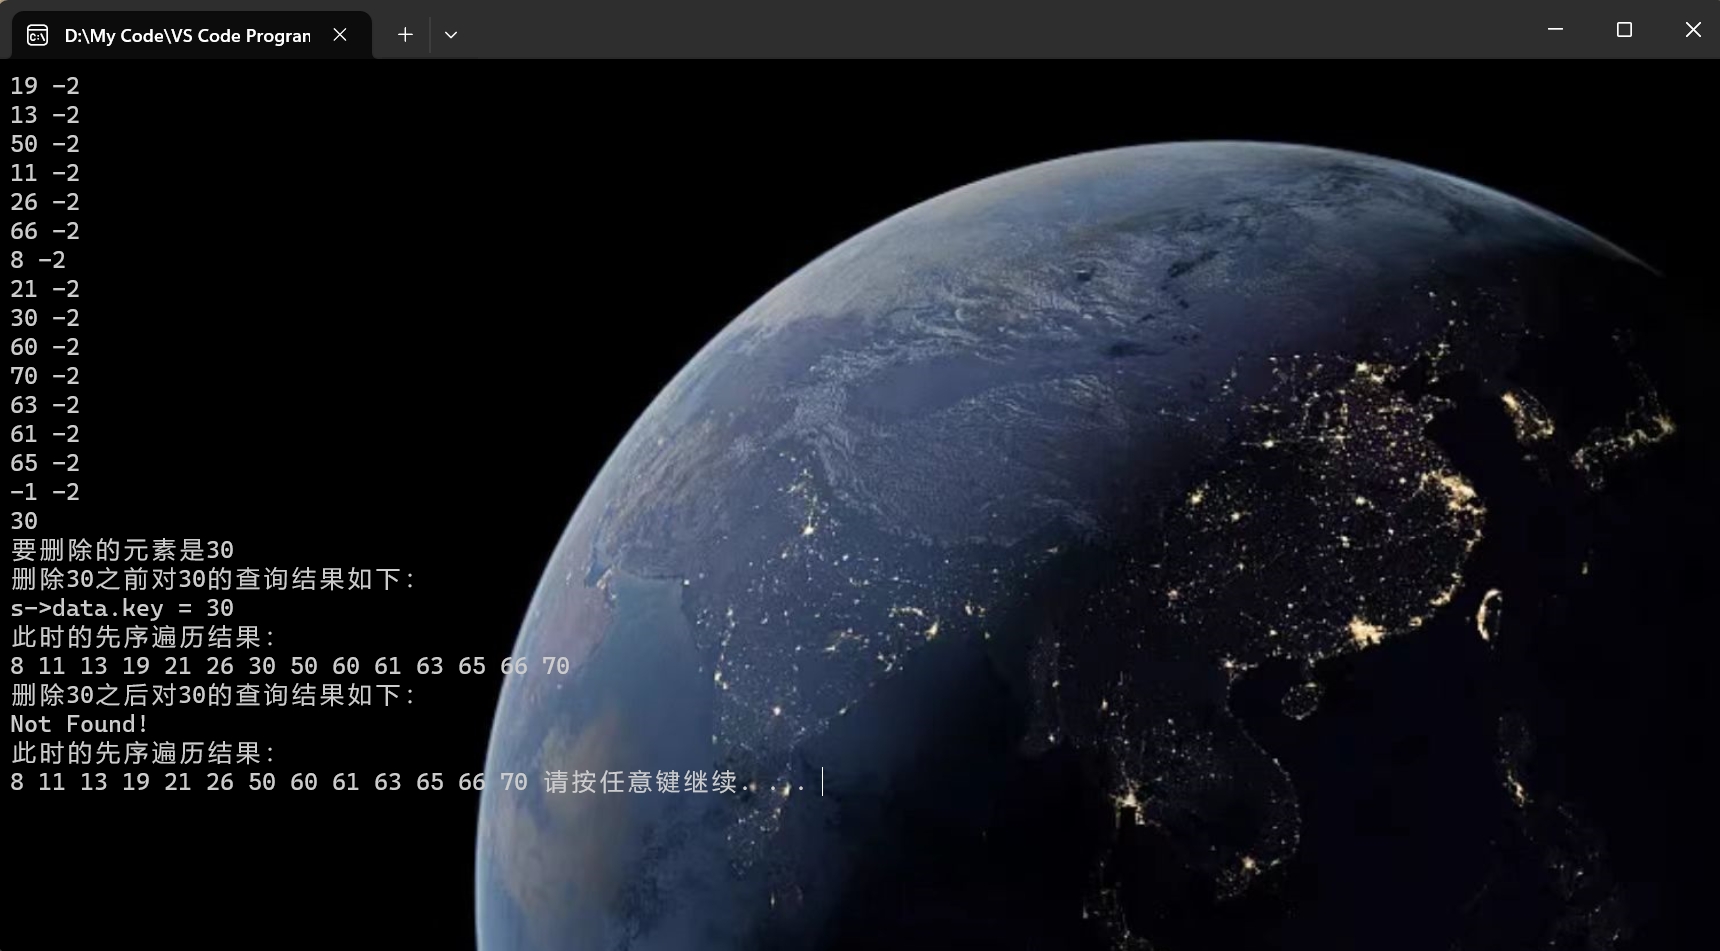The image size is (1720, 951).
Task: Click the line "s->data.key = 30"
Action: pyautogui.click(x=122, y=608)
